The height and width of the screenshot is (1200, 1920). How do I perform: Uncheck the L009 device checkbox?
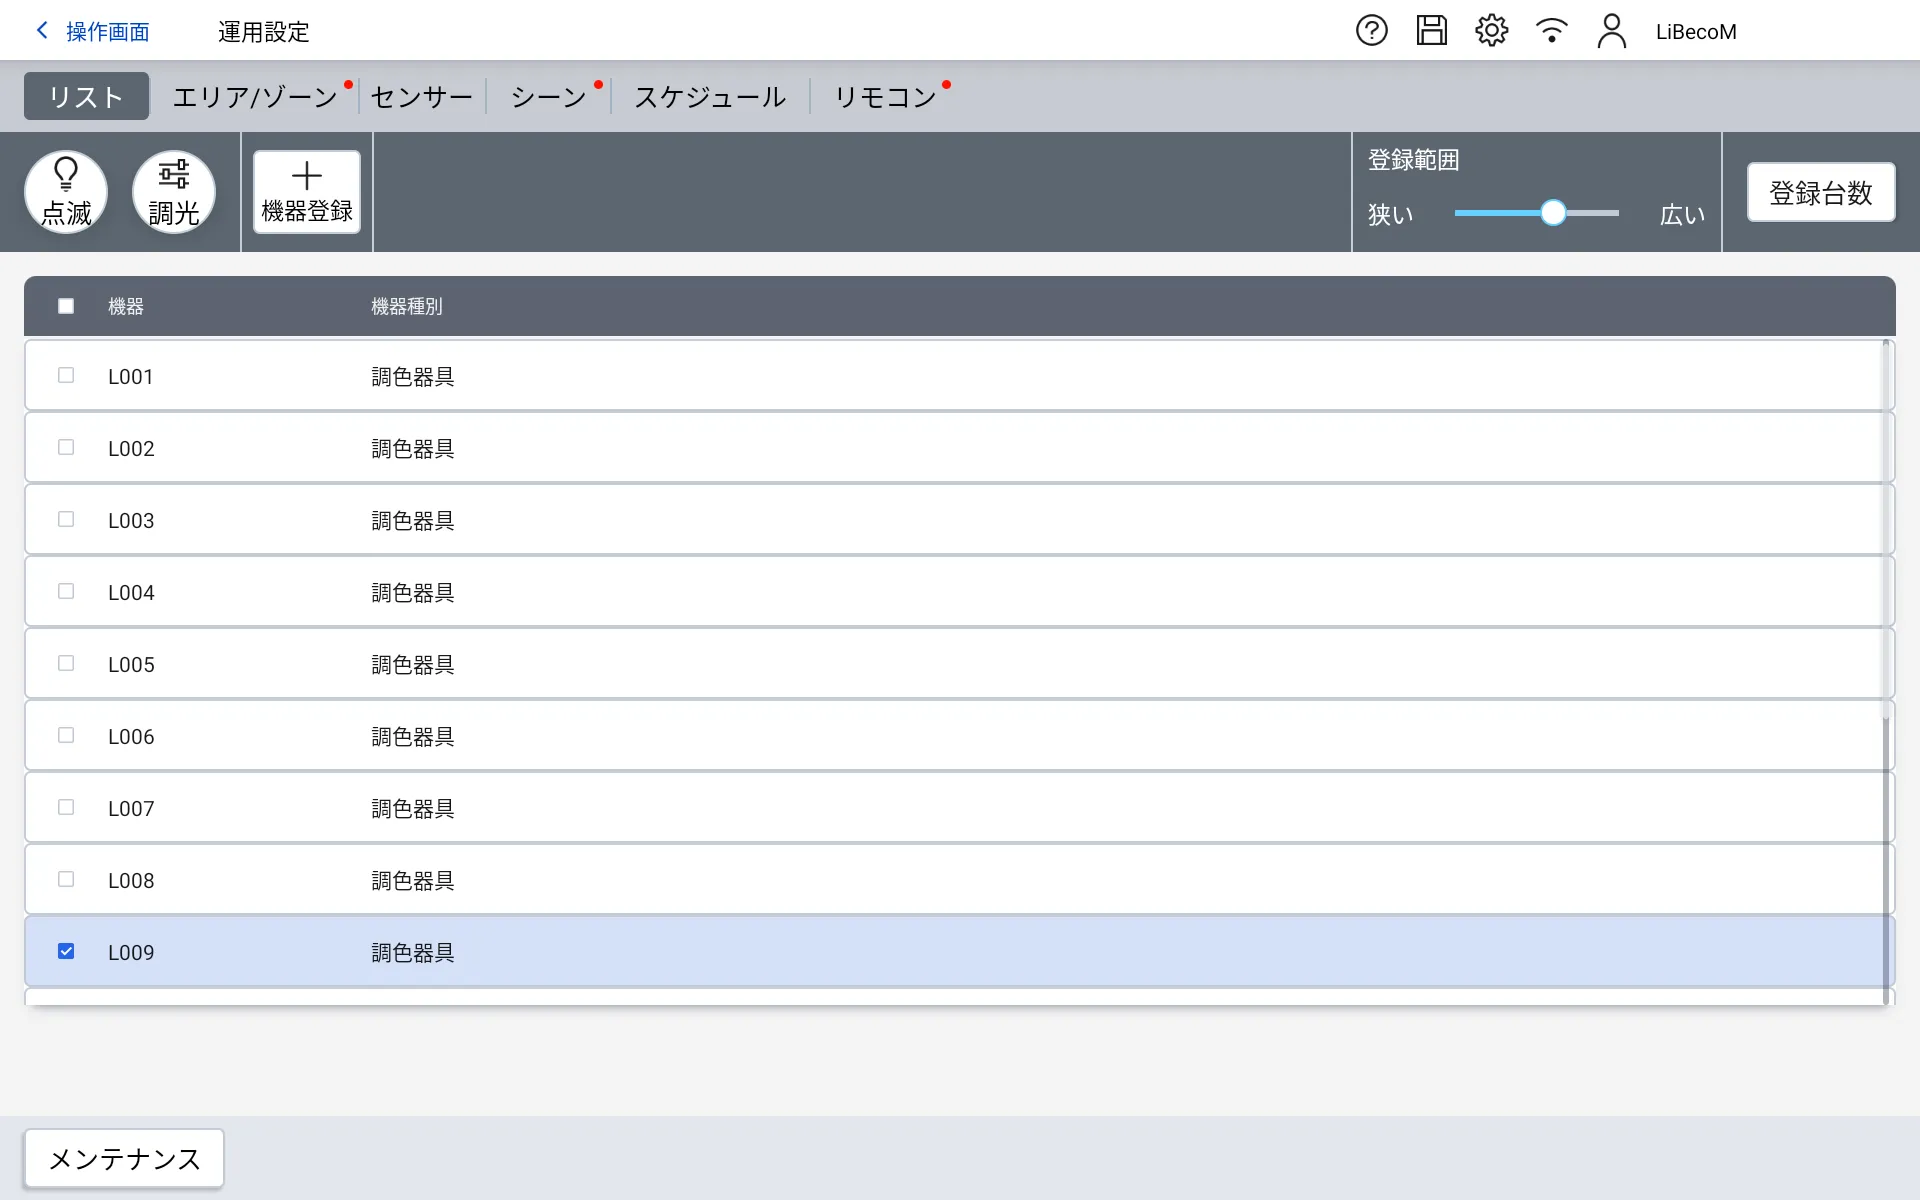[x=66, y=951]
